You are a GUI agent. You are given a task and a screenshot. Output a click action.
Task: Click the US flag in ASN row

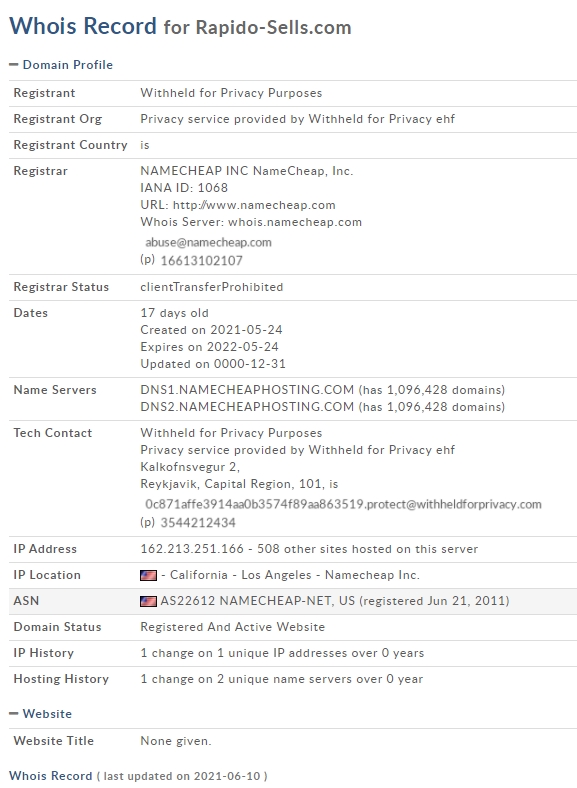(x=148, y=601)
